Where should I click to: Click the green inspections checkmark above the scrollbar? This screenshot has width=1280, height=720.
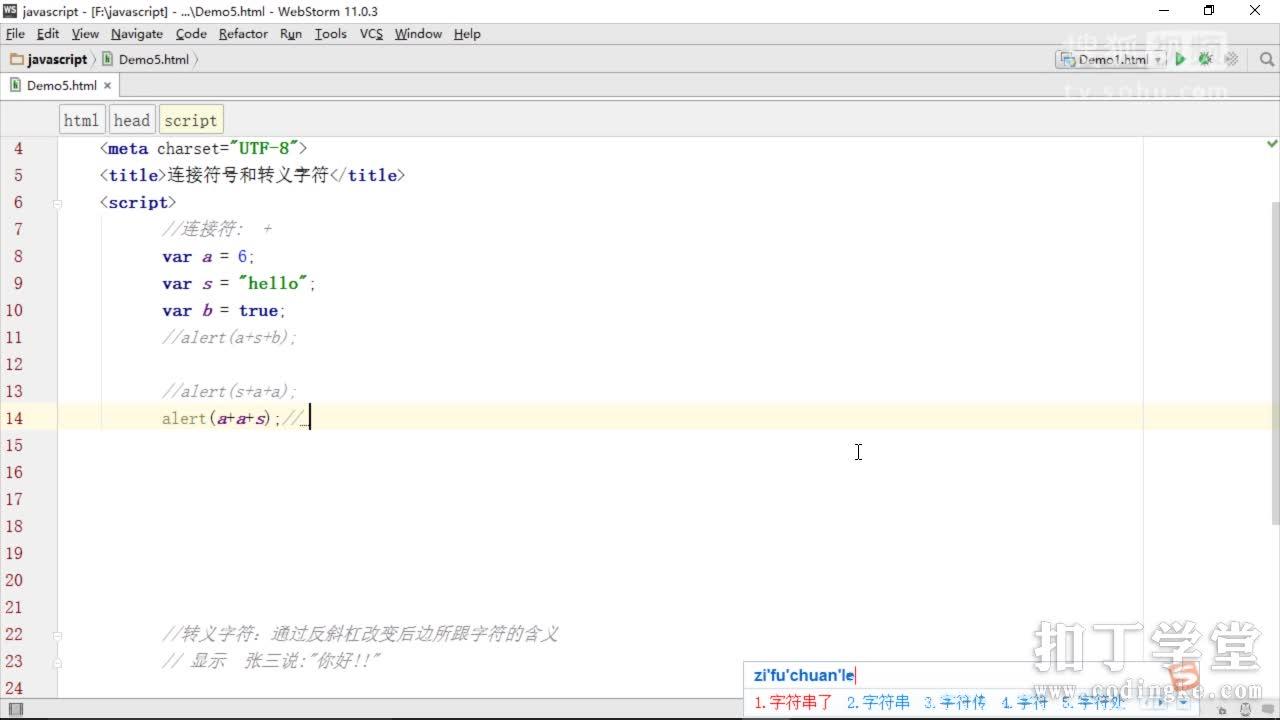(x=1271, y=144)
